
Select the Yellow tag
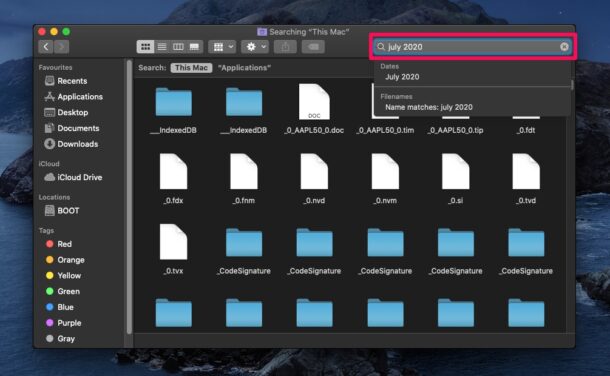tap(64, 276)
